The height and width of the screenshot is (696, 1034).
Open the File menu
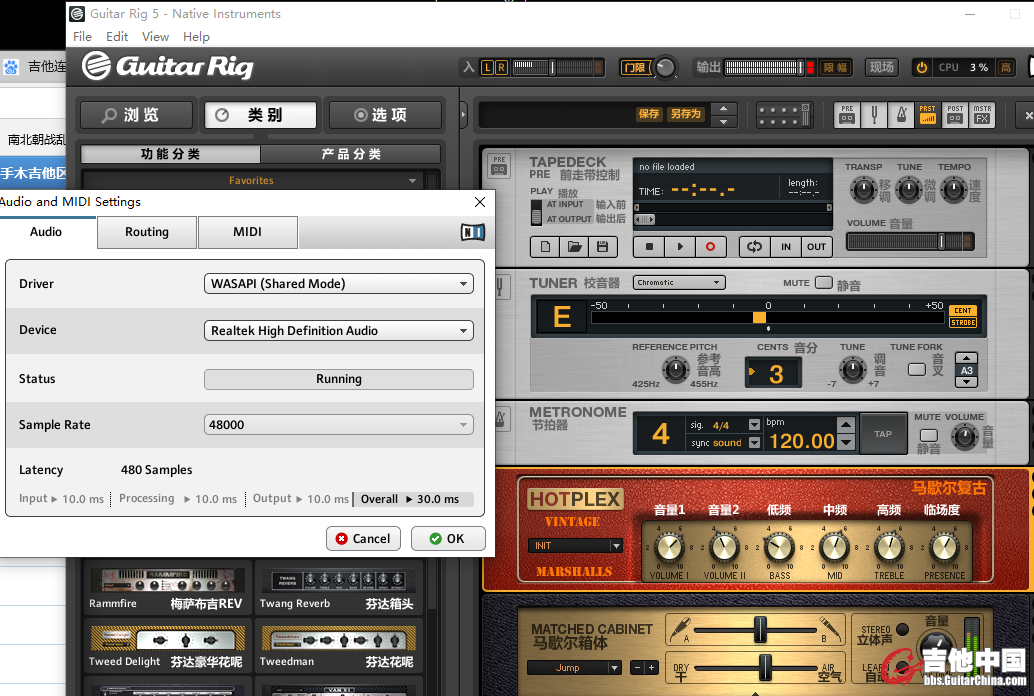pos(82,37)
